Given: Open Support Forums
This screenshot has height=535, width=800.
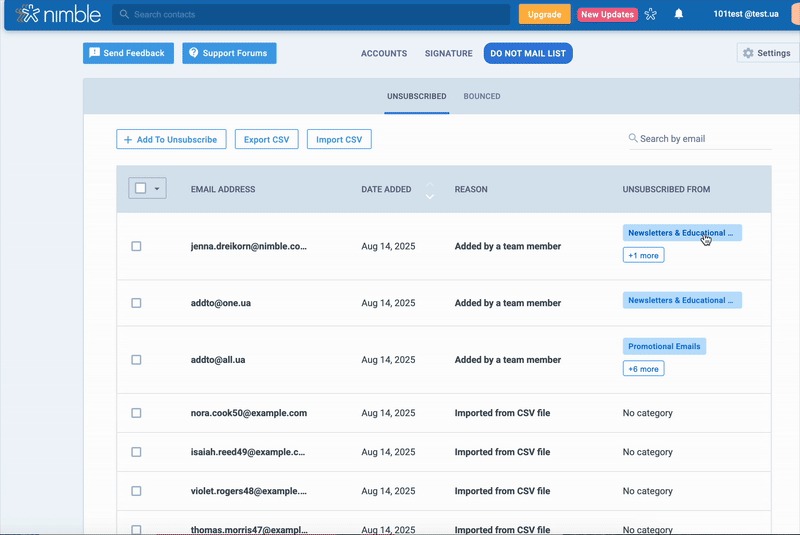Looking at the screenshot, I should (x=229, y=53).
